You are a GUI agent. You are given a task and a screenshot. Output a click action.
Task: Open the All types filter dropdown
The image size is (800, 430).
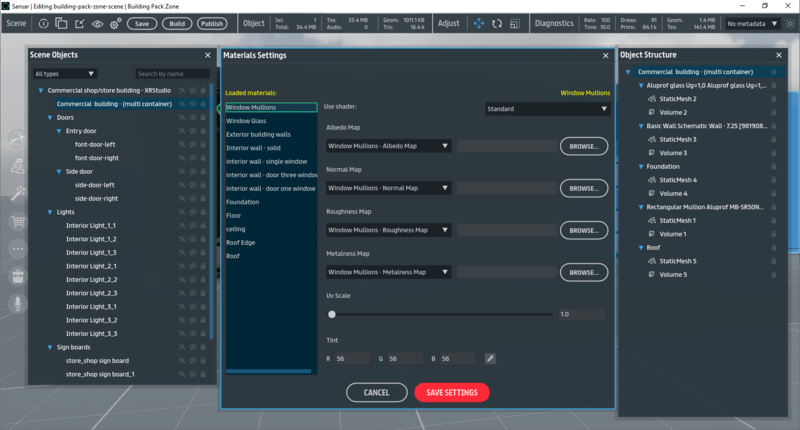click(x=64, y=73)
